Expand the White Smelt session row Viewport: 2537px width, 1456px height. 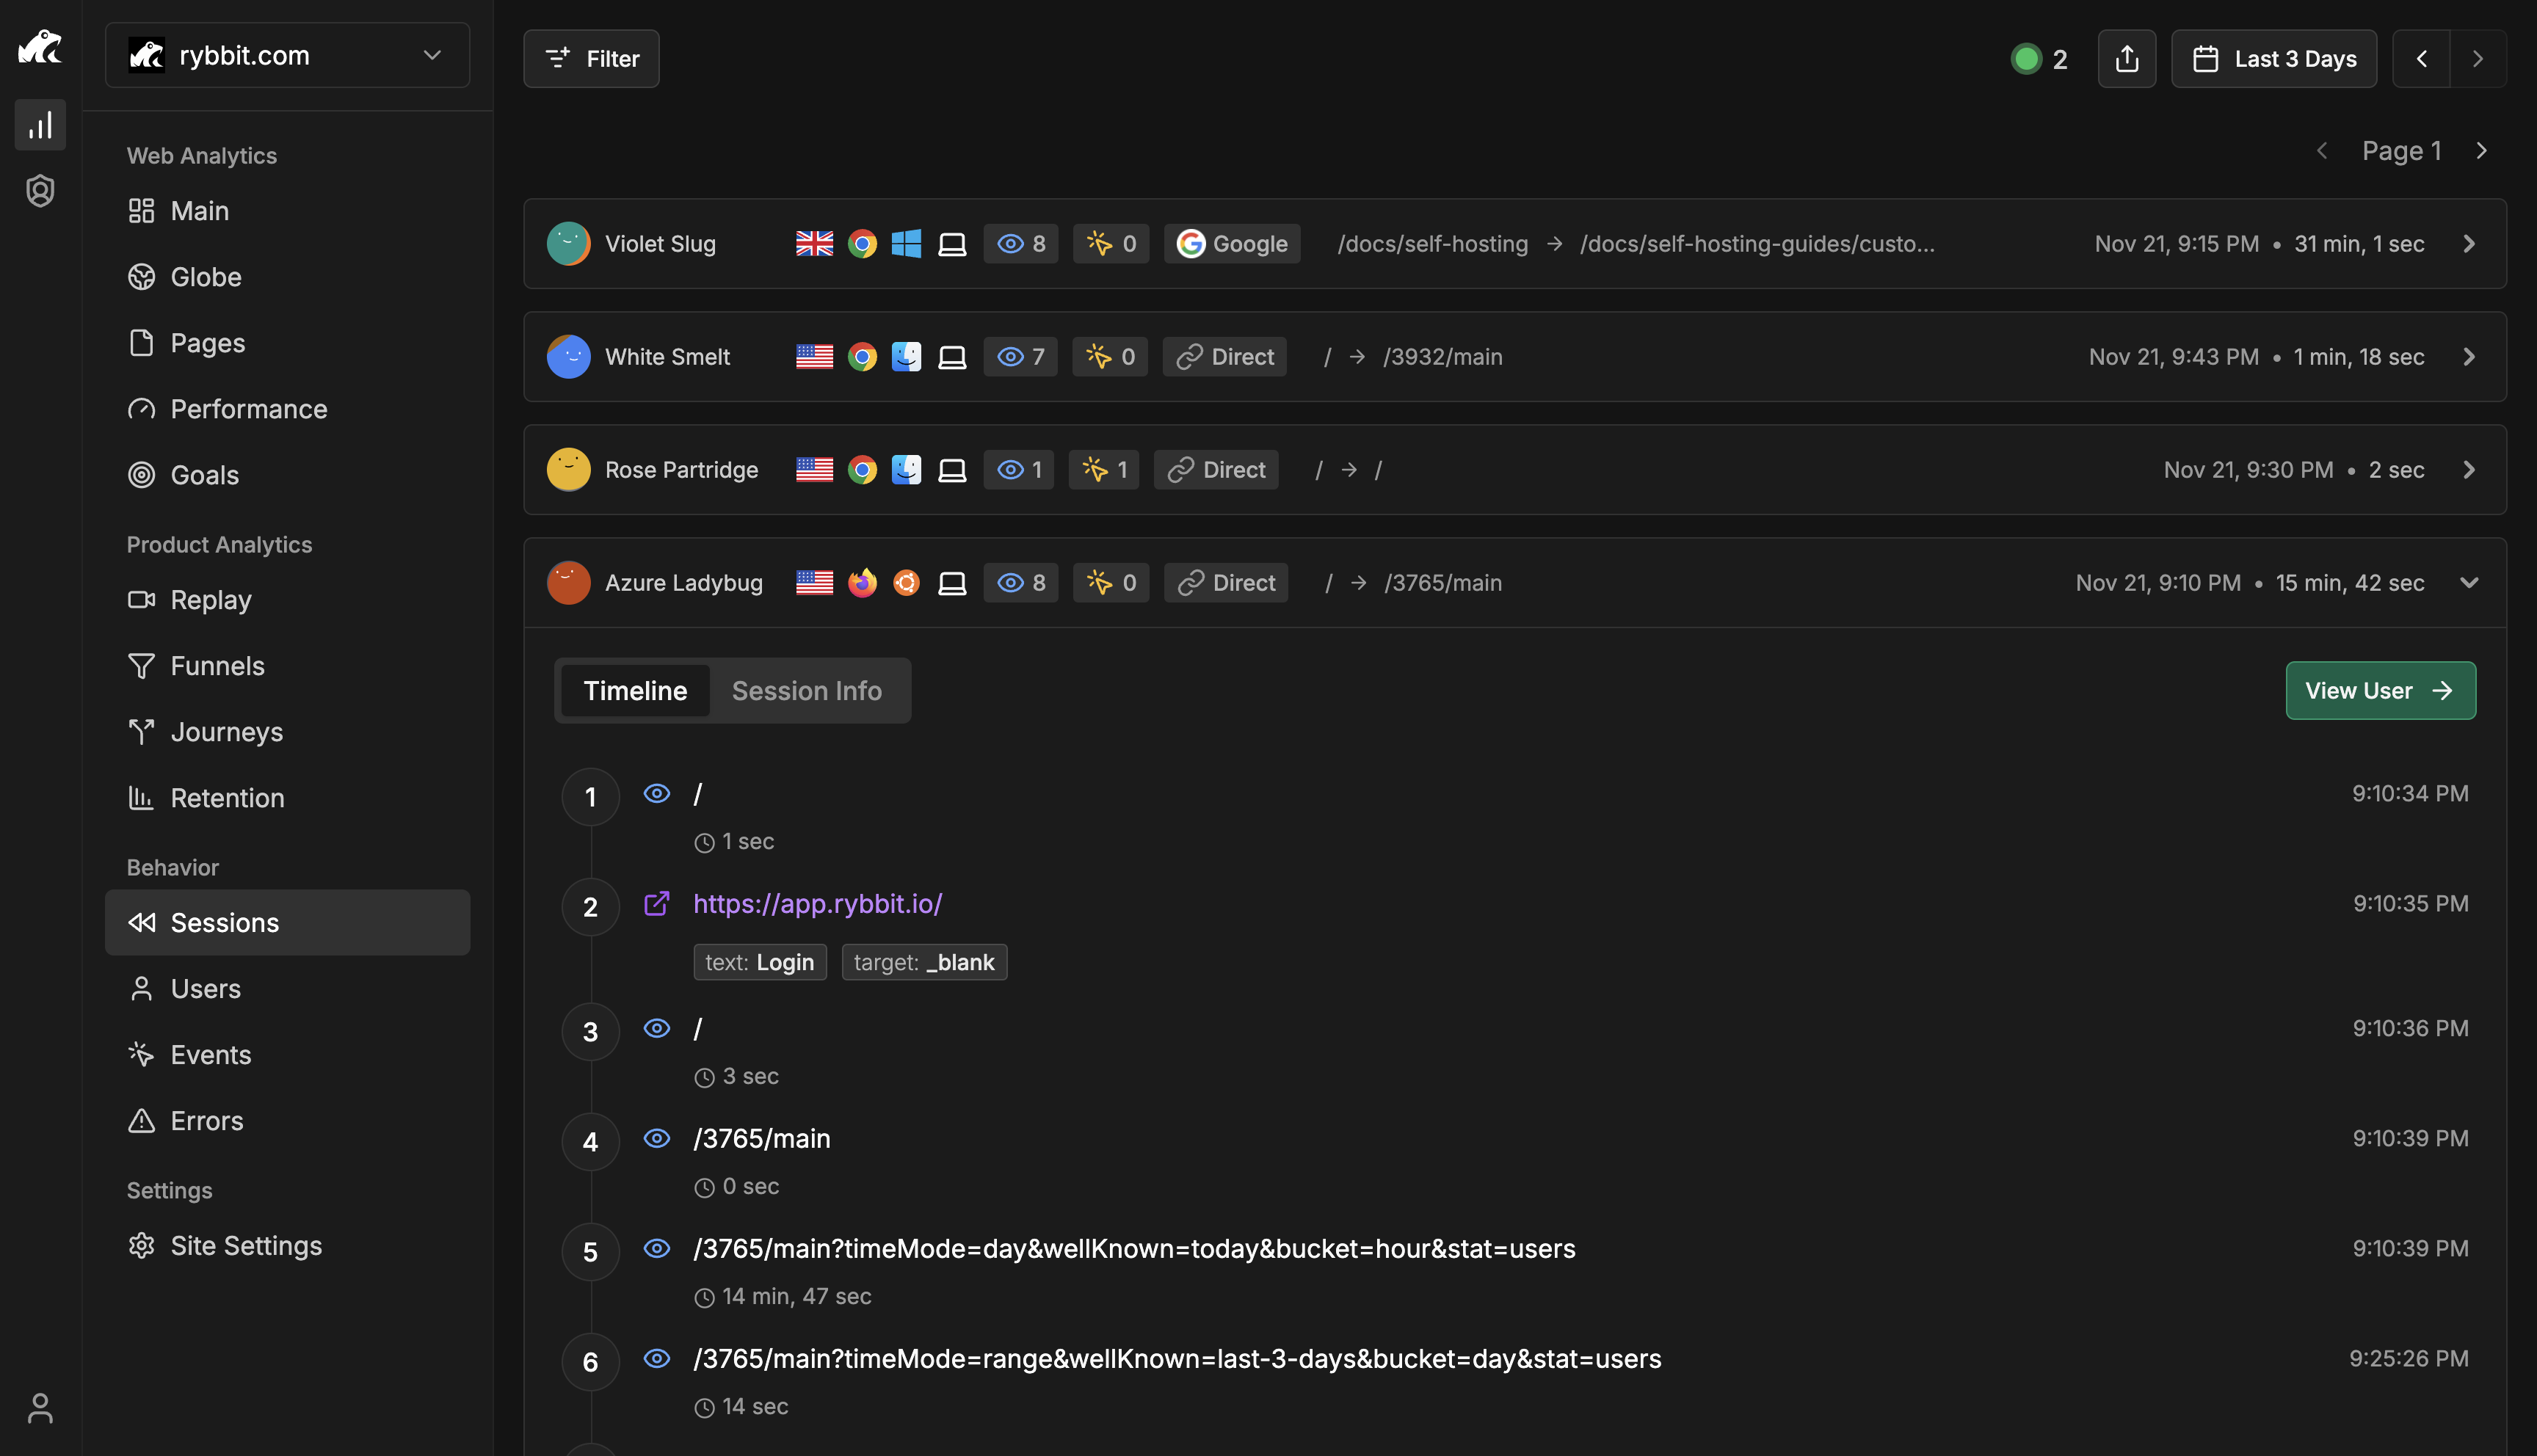2468,357
